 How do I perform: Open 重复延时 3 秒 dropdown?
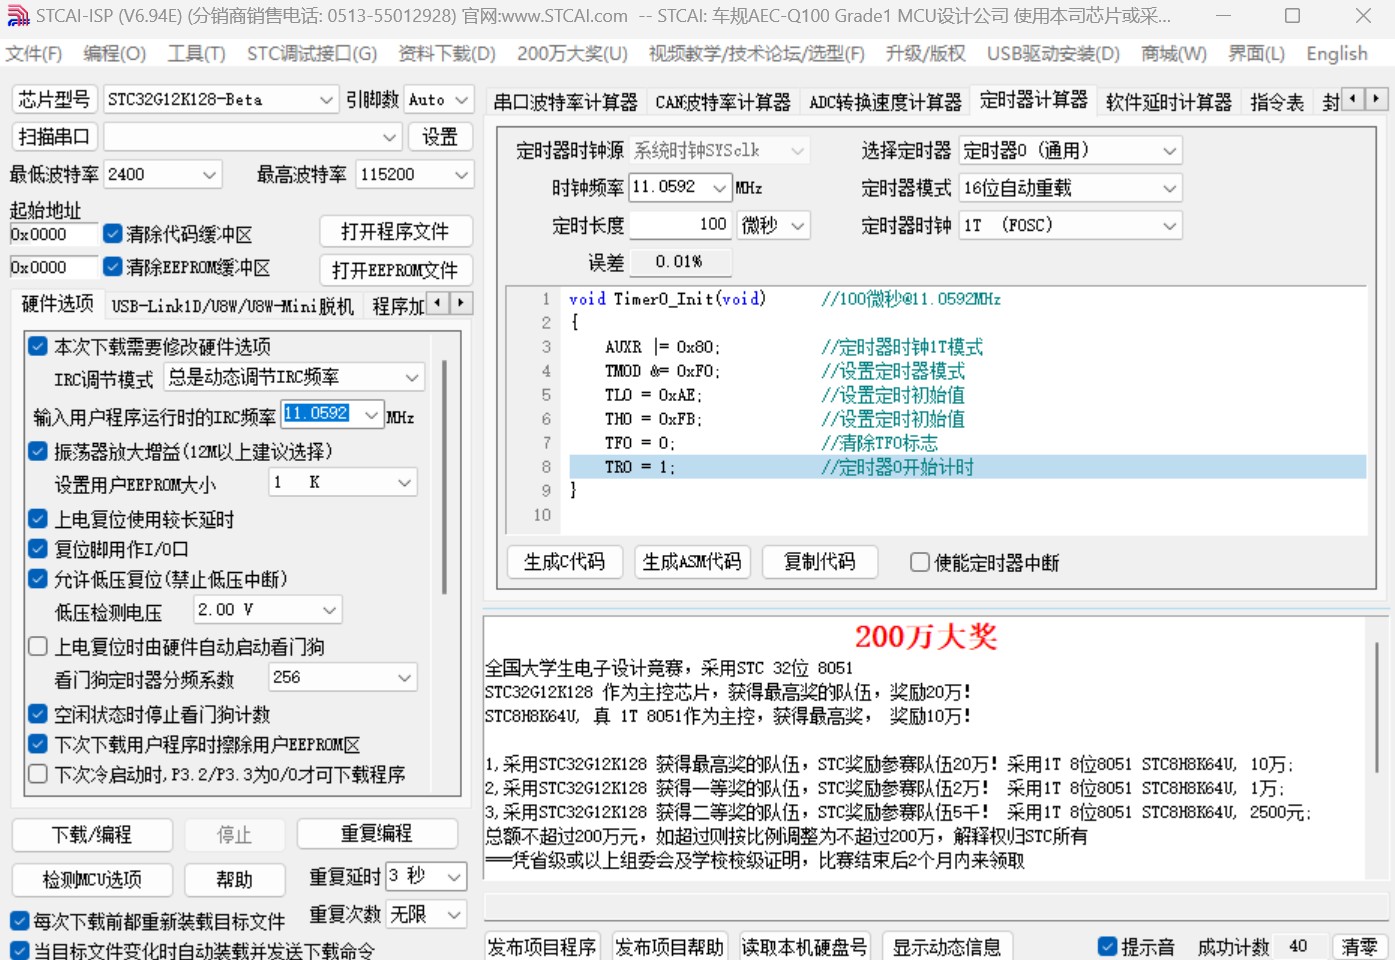point(426,877)
